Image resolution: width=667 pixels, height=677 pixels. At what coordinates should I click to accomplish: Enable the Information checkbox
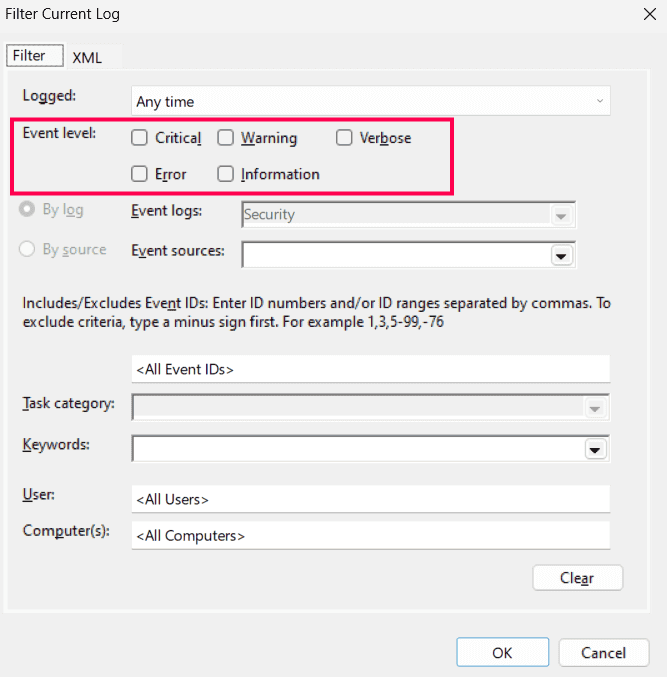coord(225,174)
